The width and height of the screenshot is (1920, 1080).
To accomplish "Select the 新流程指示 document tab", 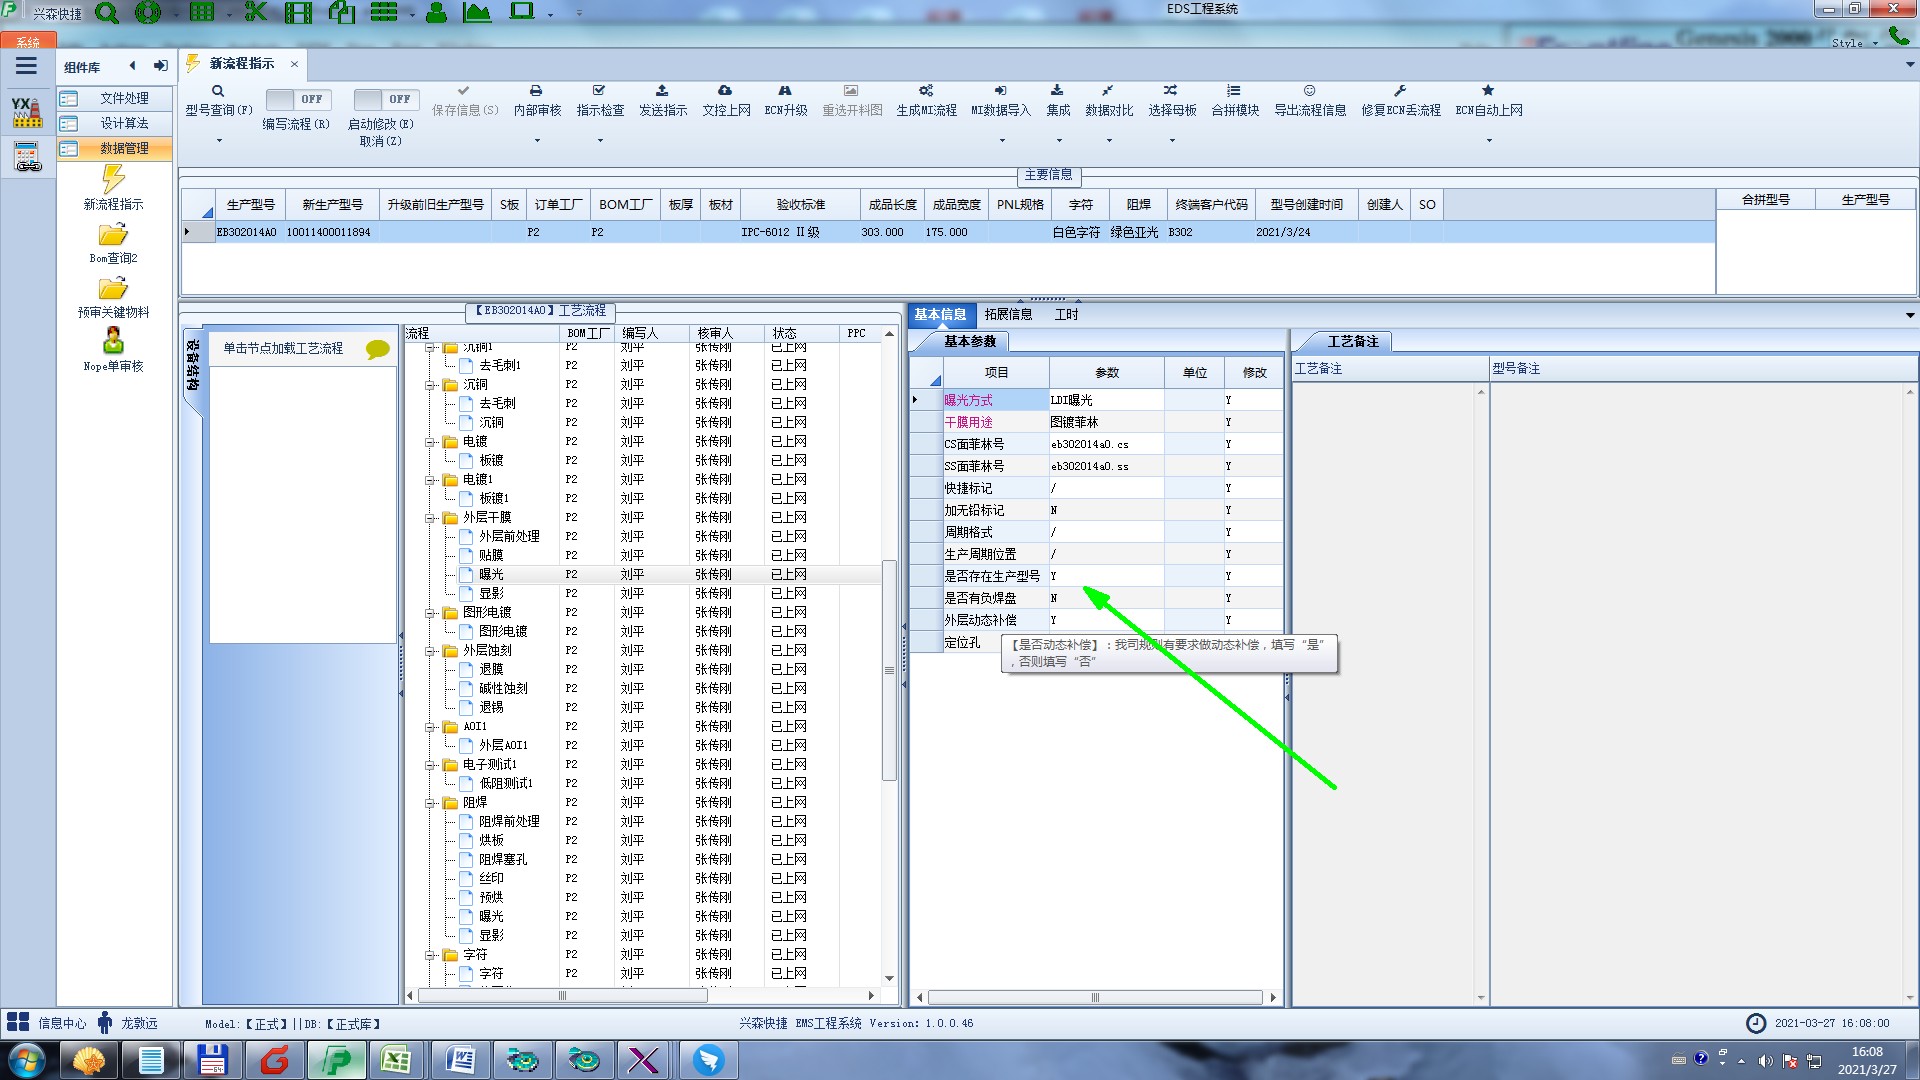I will (242, 63).
